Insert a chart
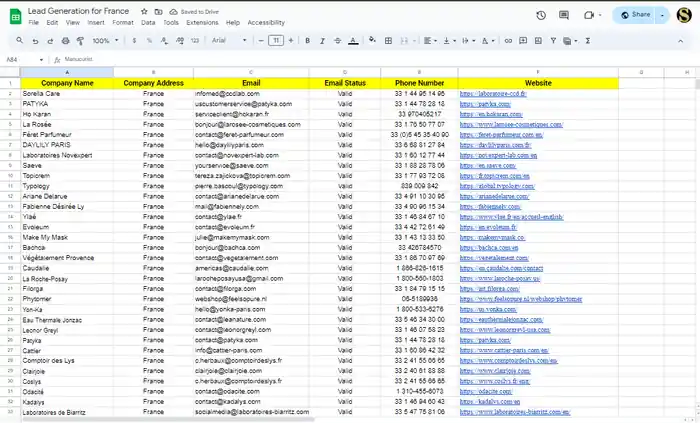700x423 pixels. click(538, 41)
